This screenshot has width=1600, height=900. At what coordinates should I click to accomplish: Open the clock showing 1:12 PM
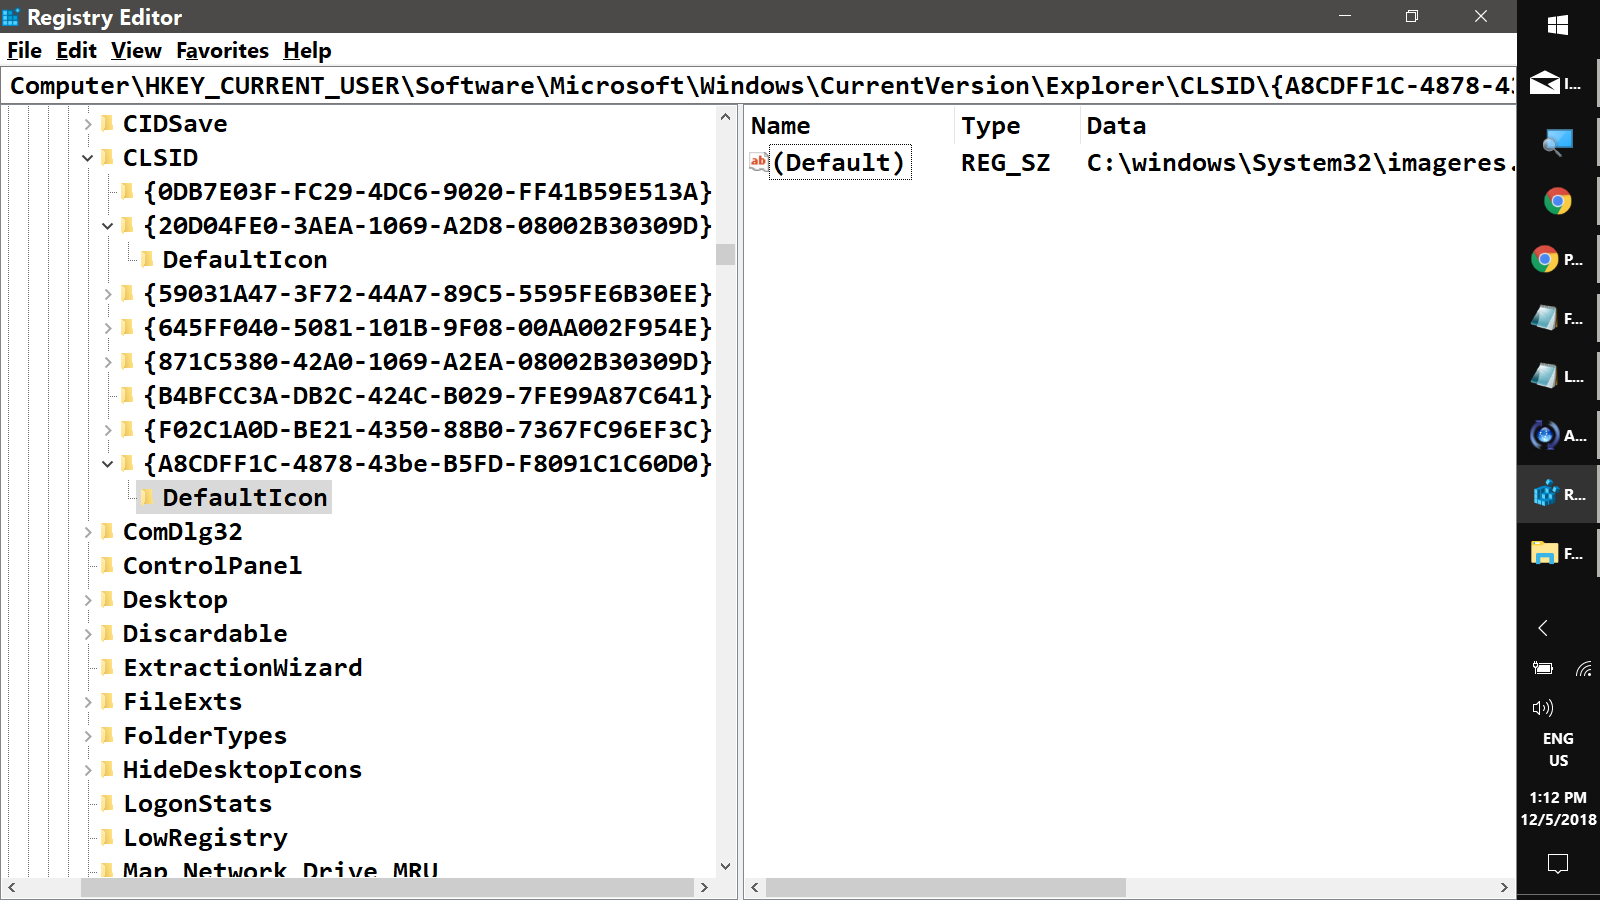(x=1558, y=808)
